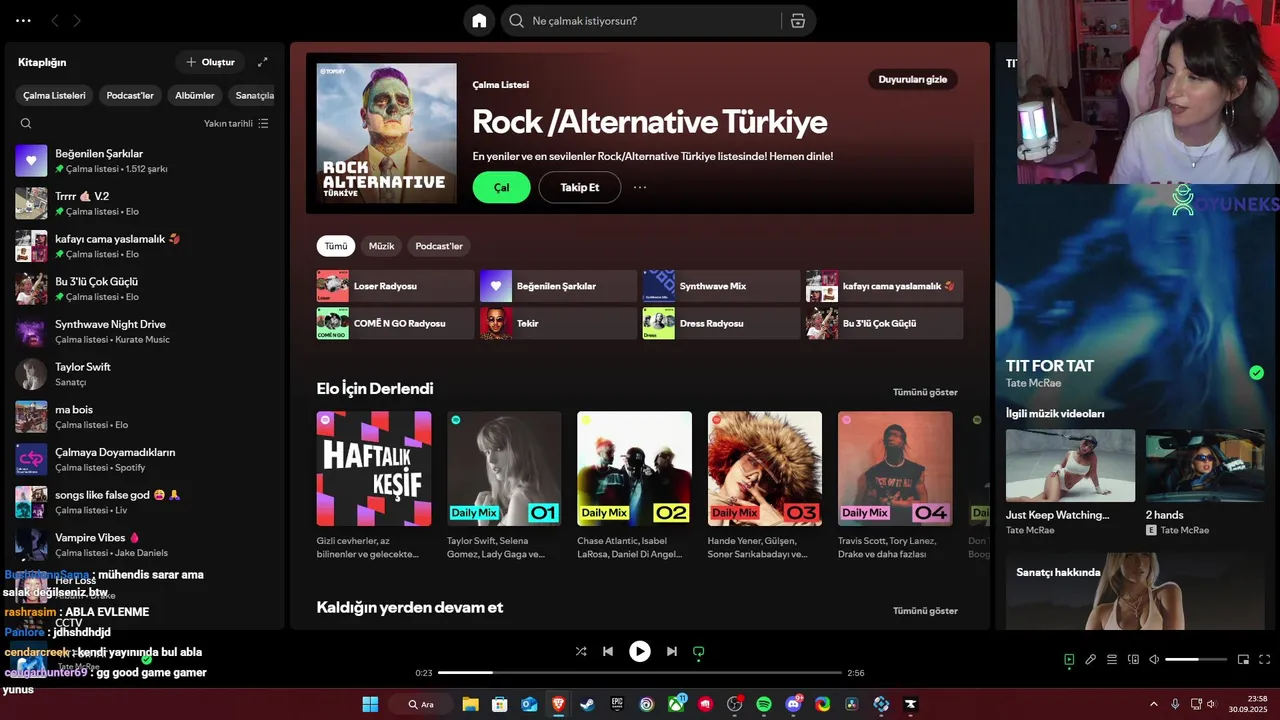
Task: Open Windows Start menu
Action: (370, 704)
